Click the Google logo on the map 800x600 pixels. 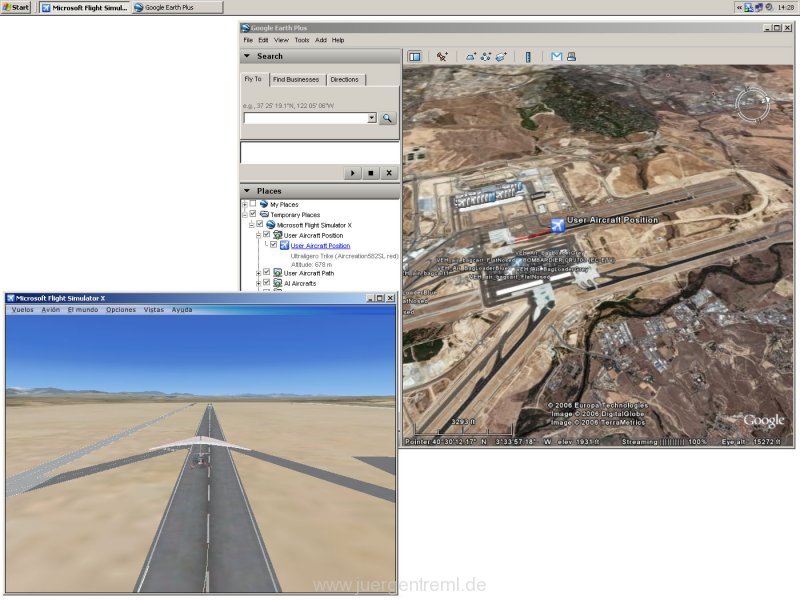point(763,420)
